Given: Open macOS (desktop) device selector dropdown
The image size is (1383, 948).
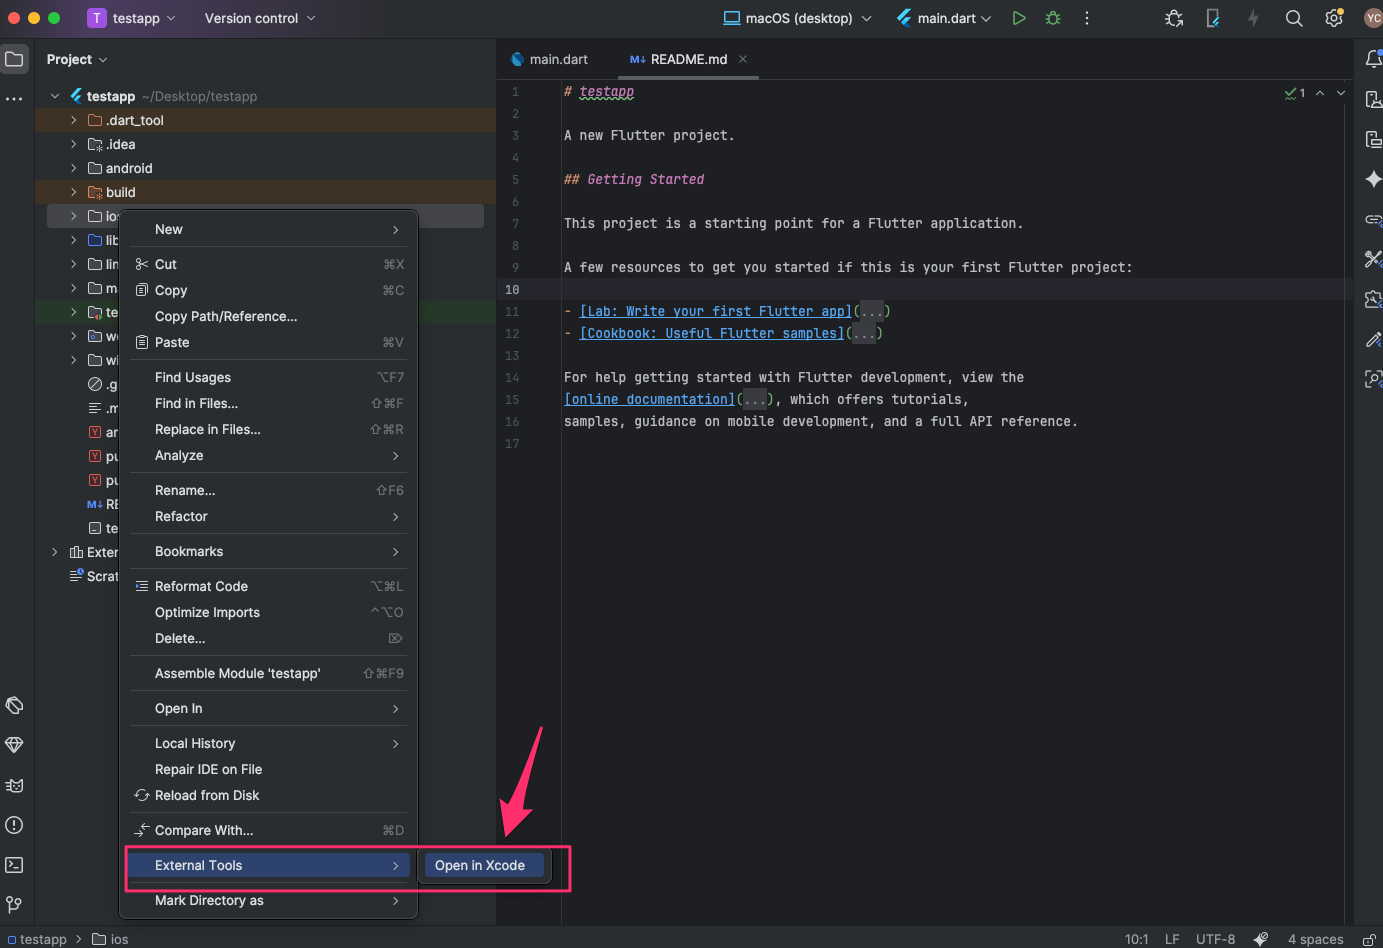Looking at the screenshot, I should coord(797,18).
